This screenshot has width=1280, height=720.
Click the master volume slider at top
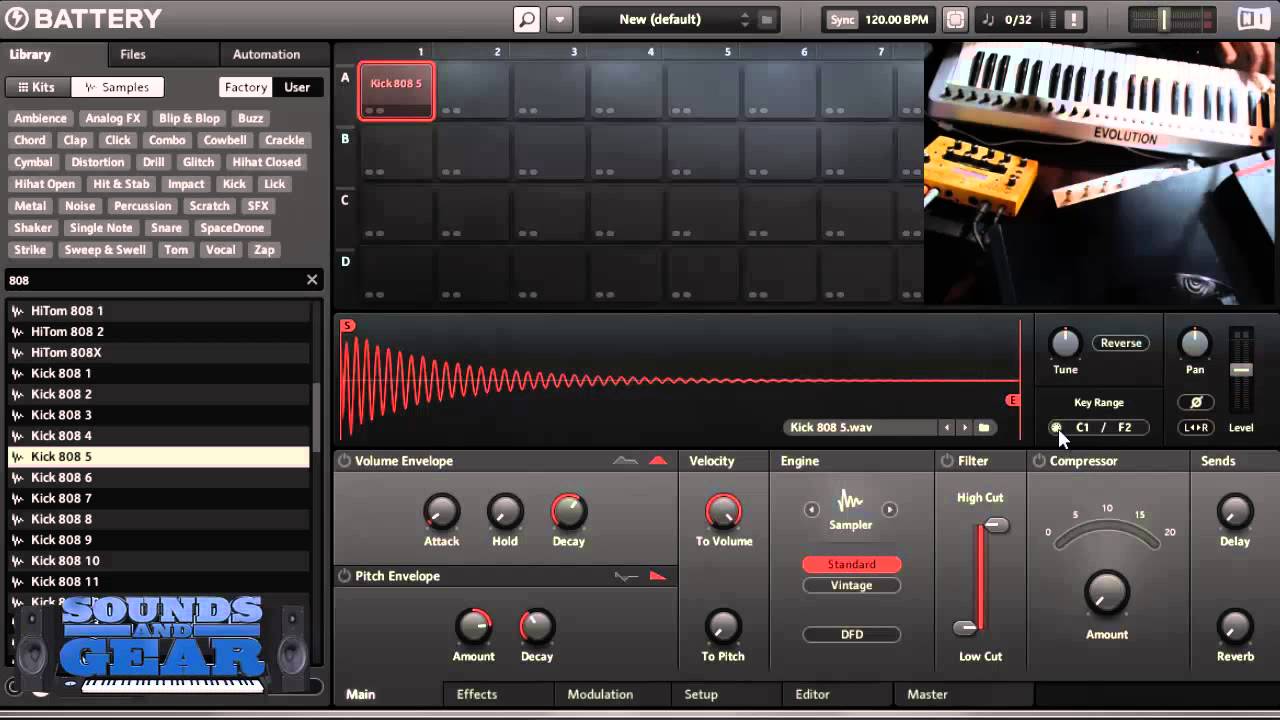(x=1163, y=19)
